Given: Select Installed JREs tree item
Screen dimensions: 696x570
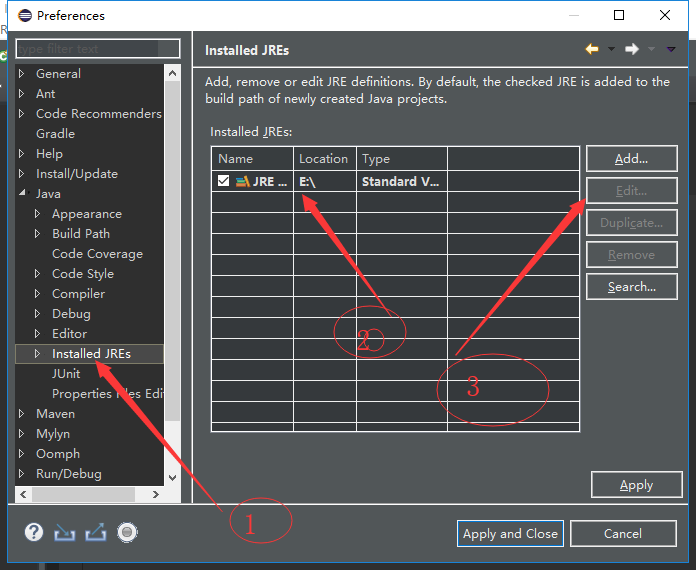Looking at the screenshot, I should [x=91, y=354].
